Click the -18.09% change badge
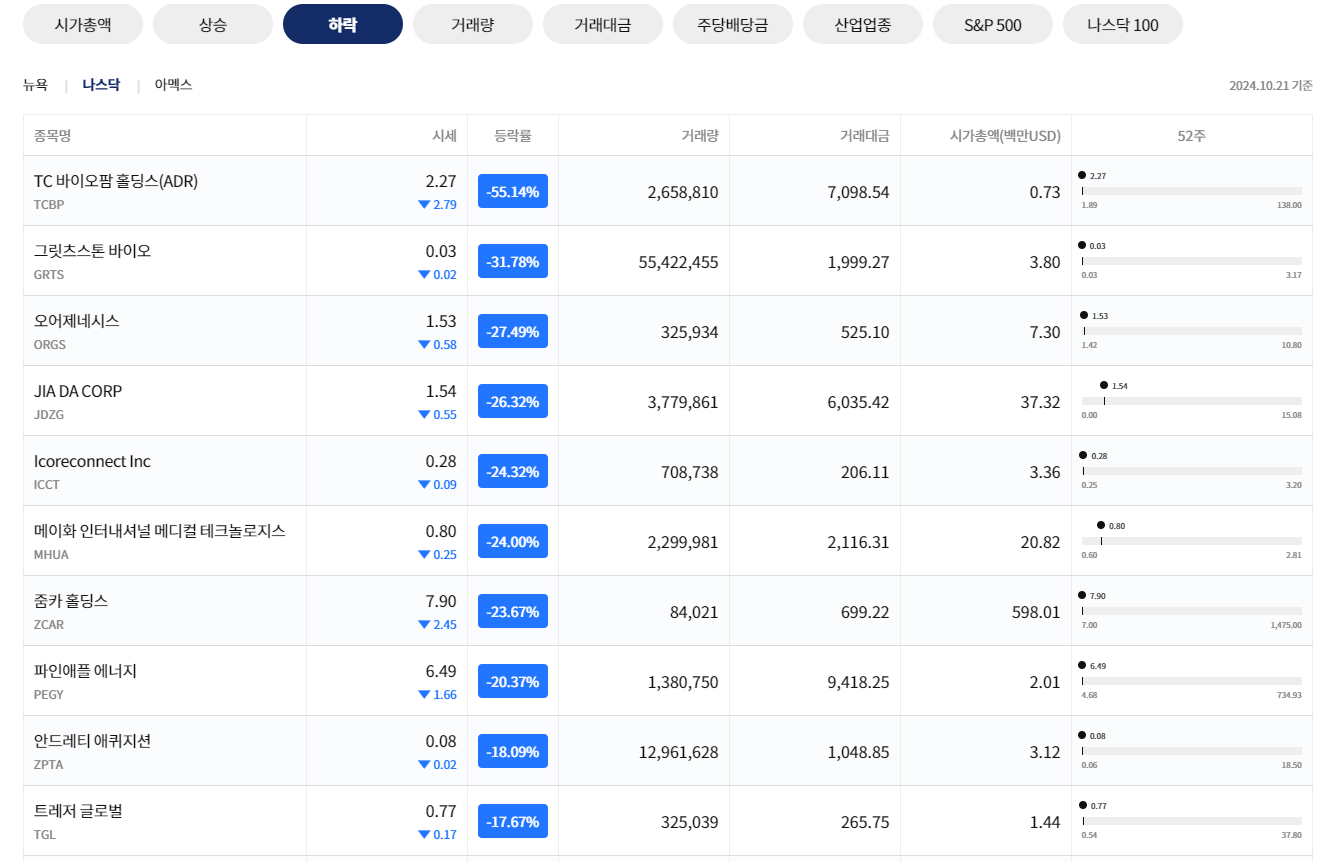The height and width of the screenshot is (862, 1322). tap(513, 751)
